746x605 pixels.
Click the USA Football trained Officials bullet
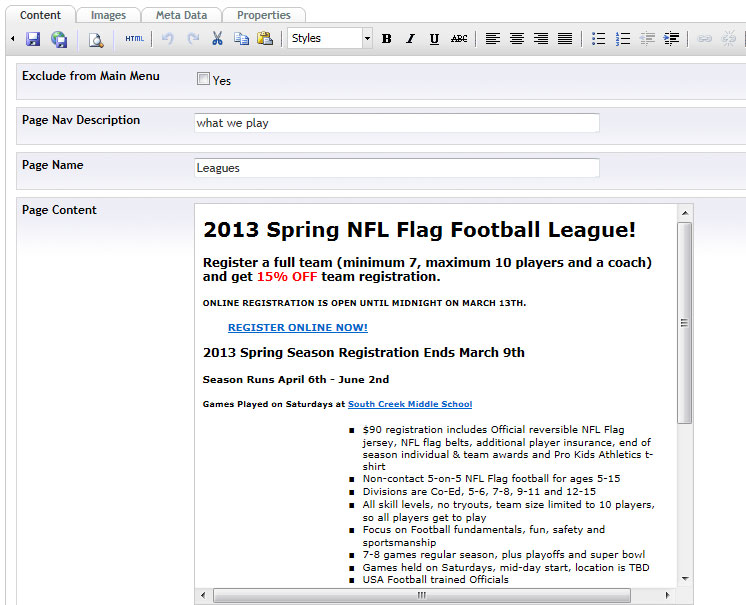point(435,580)
